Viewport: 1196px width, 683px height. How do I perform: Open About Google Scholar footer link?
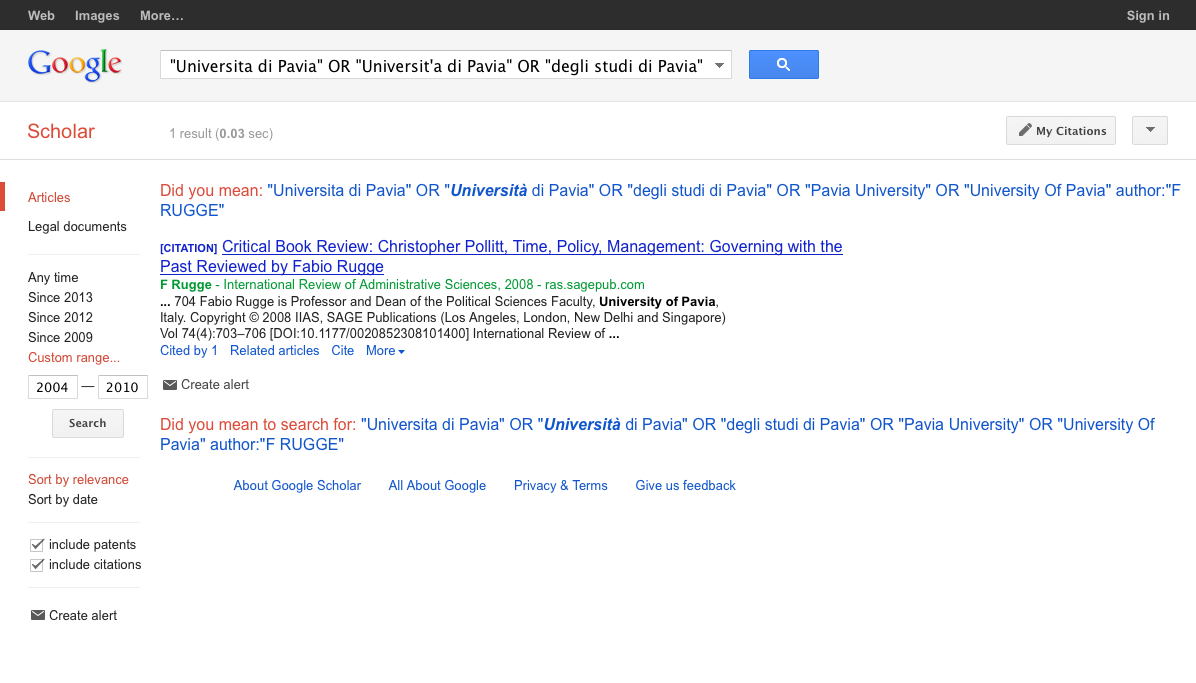pyautogui.click(x=297, y=485)
